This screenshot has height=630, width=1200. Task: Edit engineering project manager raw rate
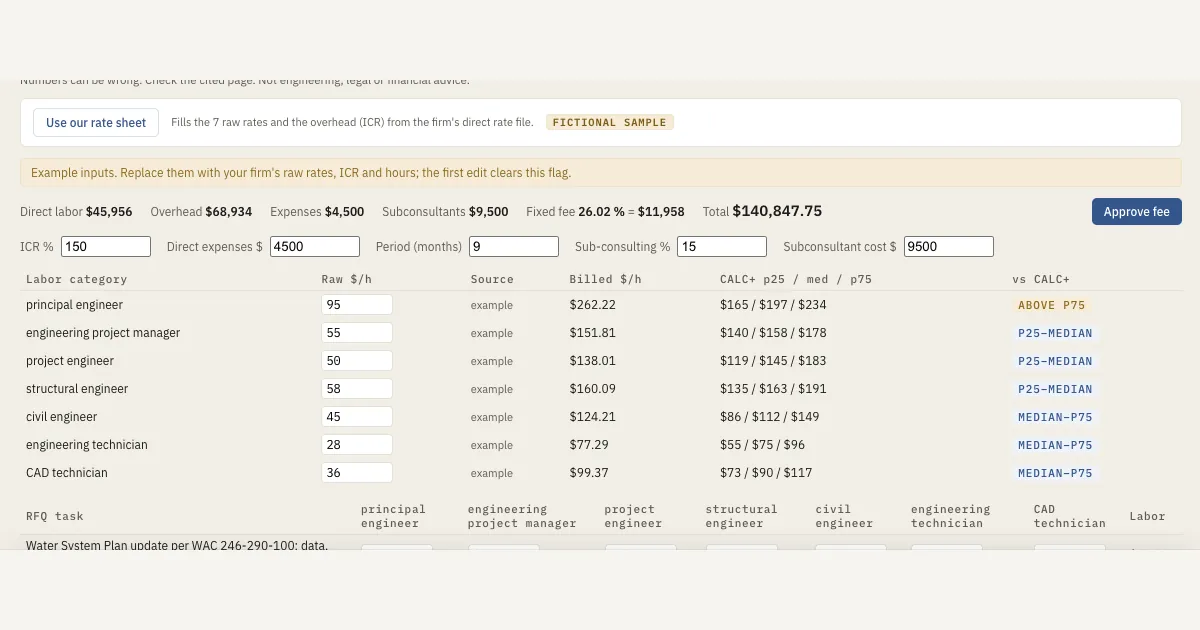click(x=357, y=333)
